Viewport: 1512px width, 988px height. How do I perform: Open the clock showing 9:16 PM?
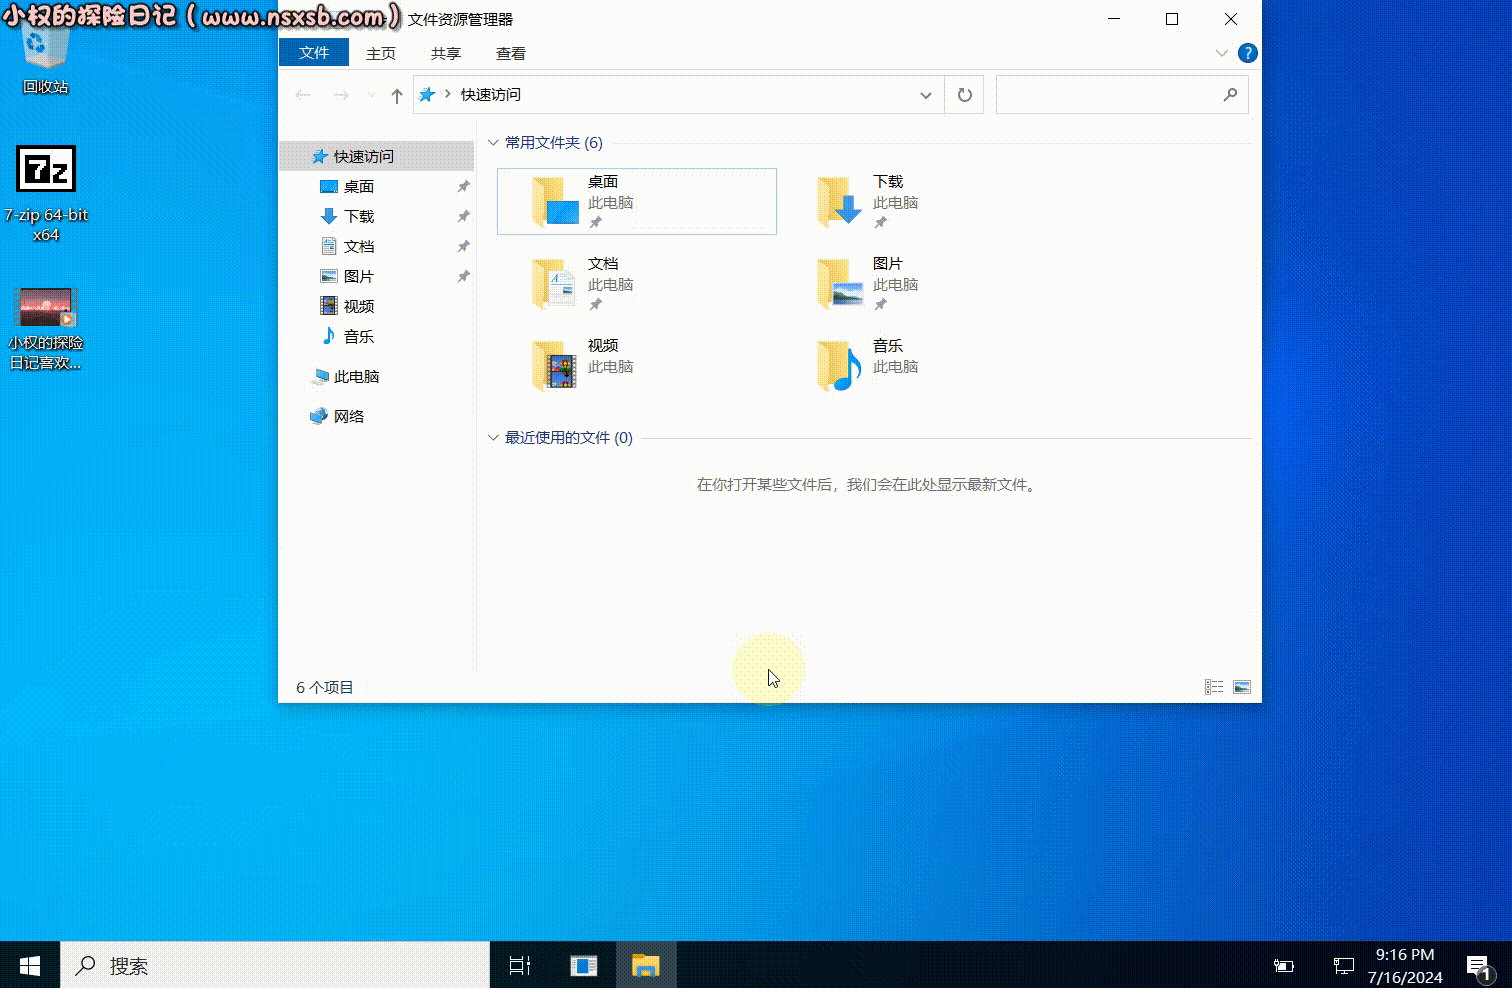[x=1405, y=966]
